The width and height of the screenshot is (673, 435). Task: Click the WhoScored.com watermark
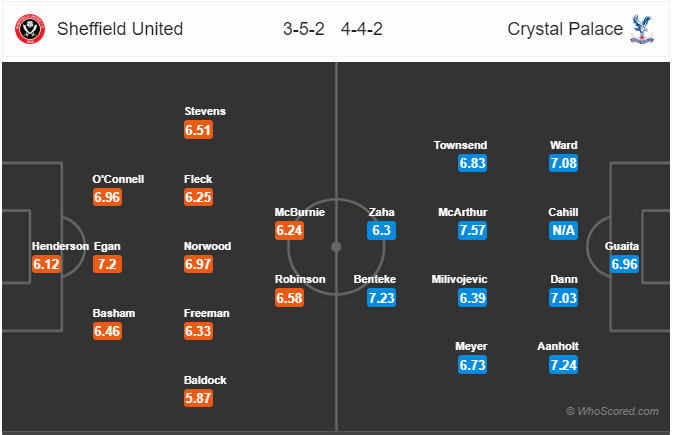tap(612, 411)
